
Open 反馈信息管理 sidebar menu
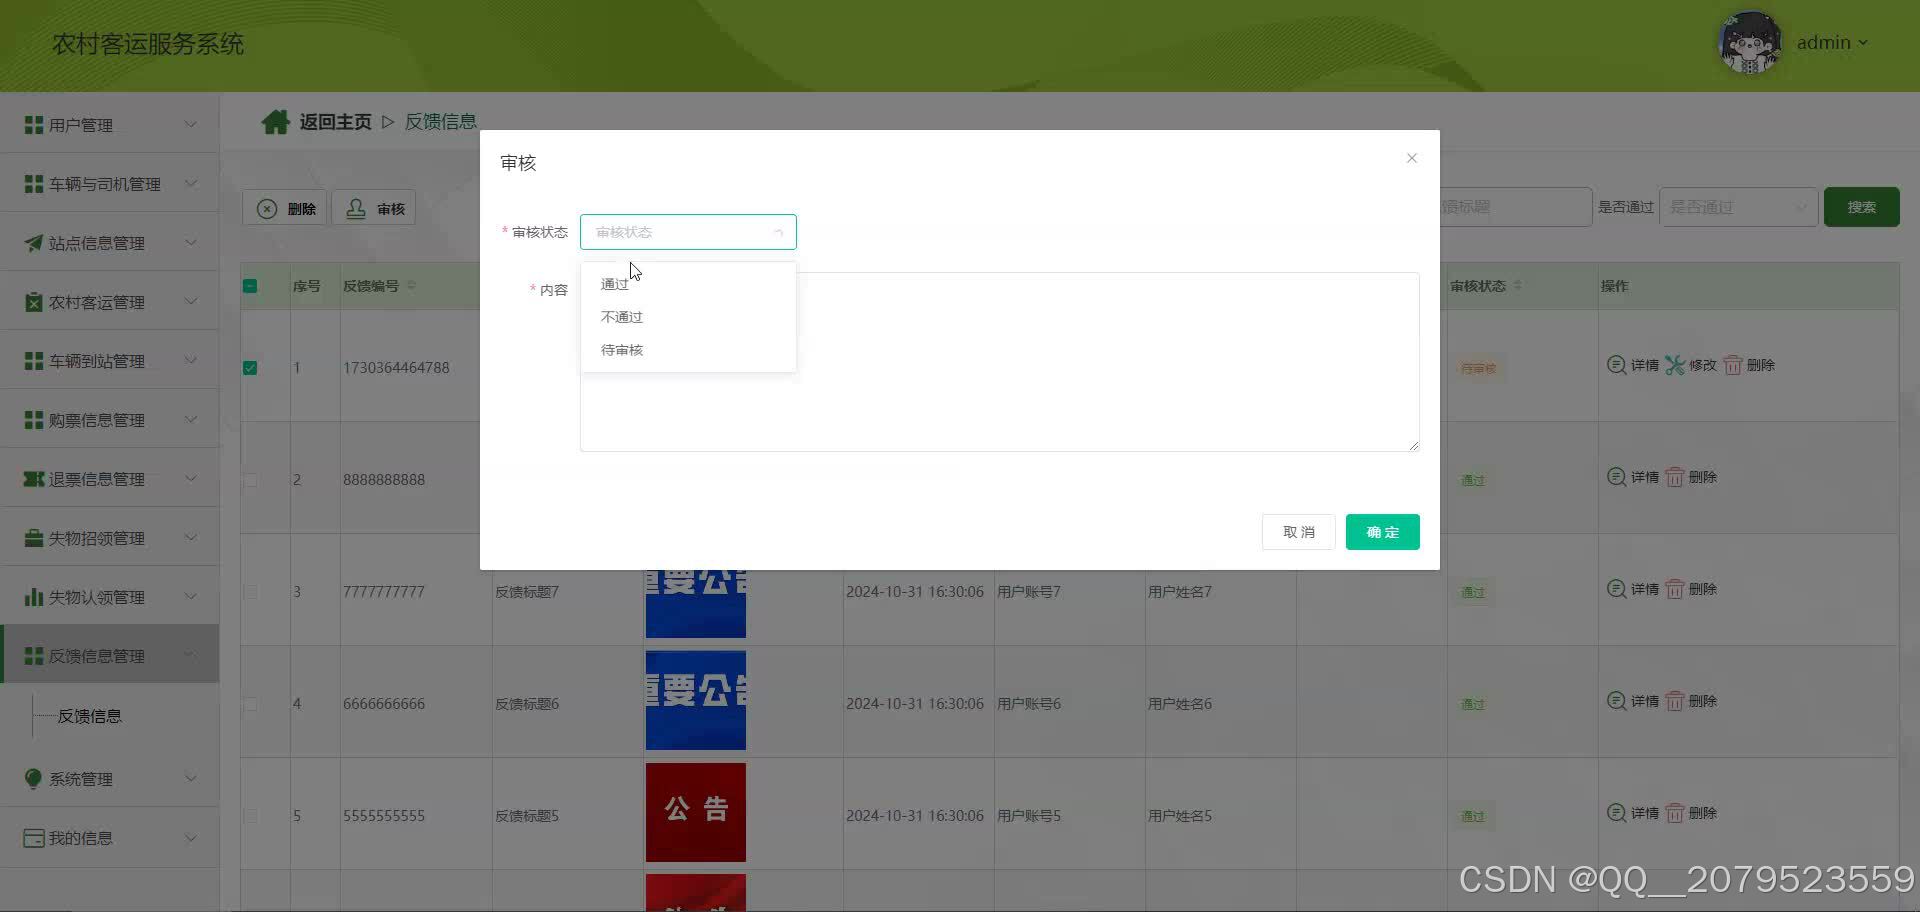110,655
